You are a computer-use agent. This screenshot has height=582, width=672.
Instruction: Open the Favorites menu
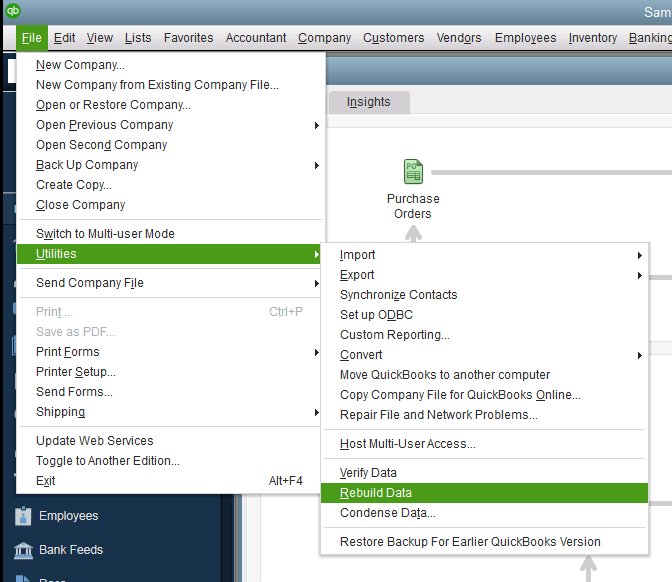tap(188, 38)
